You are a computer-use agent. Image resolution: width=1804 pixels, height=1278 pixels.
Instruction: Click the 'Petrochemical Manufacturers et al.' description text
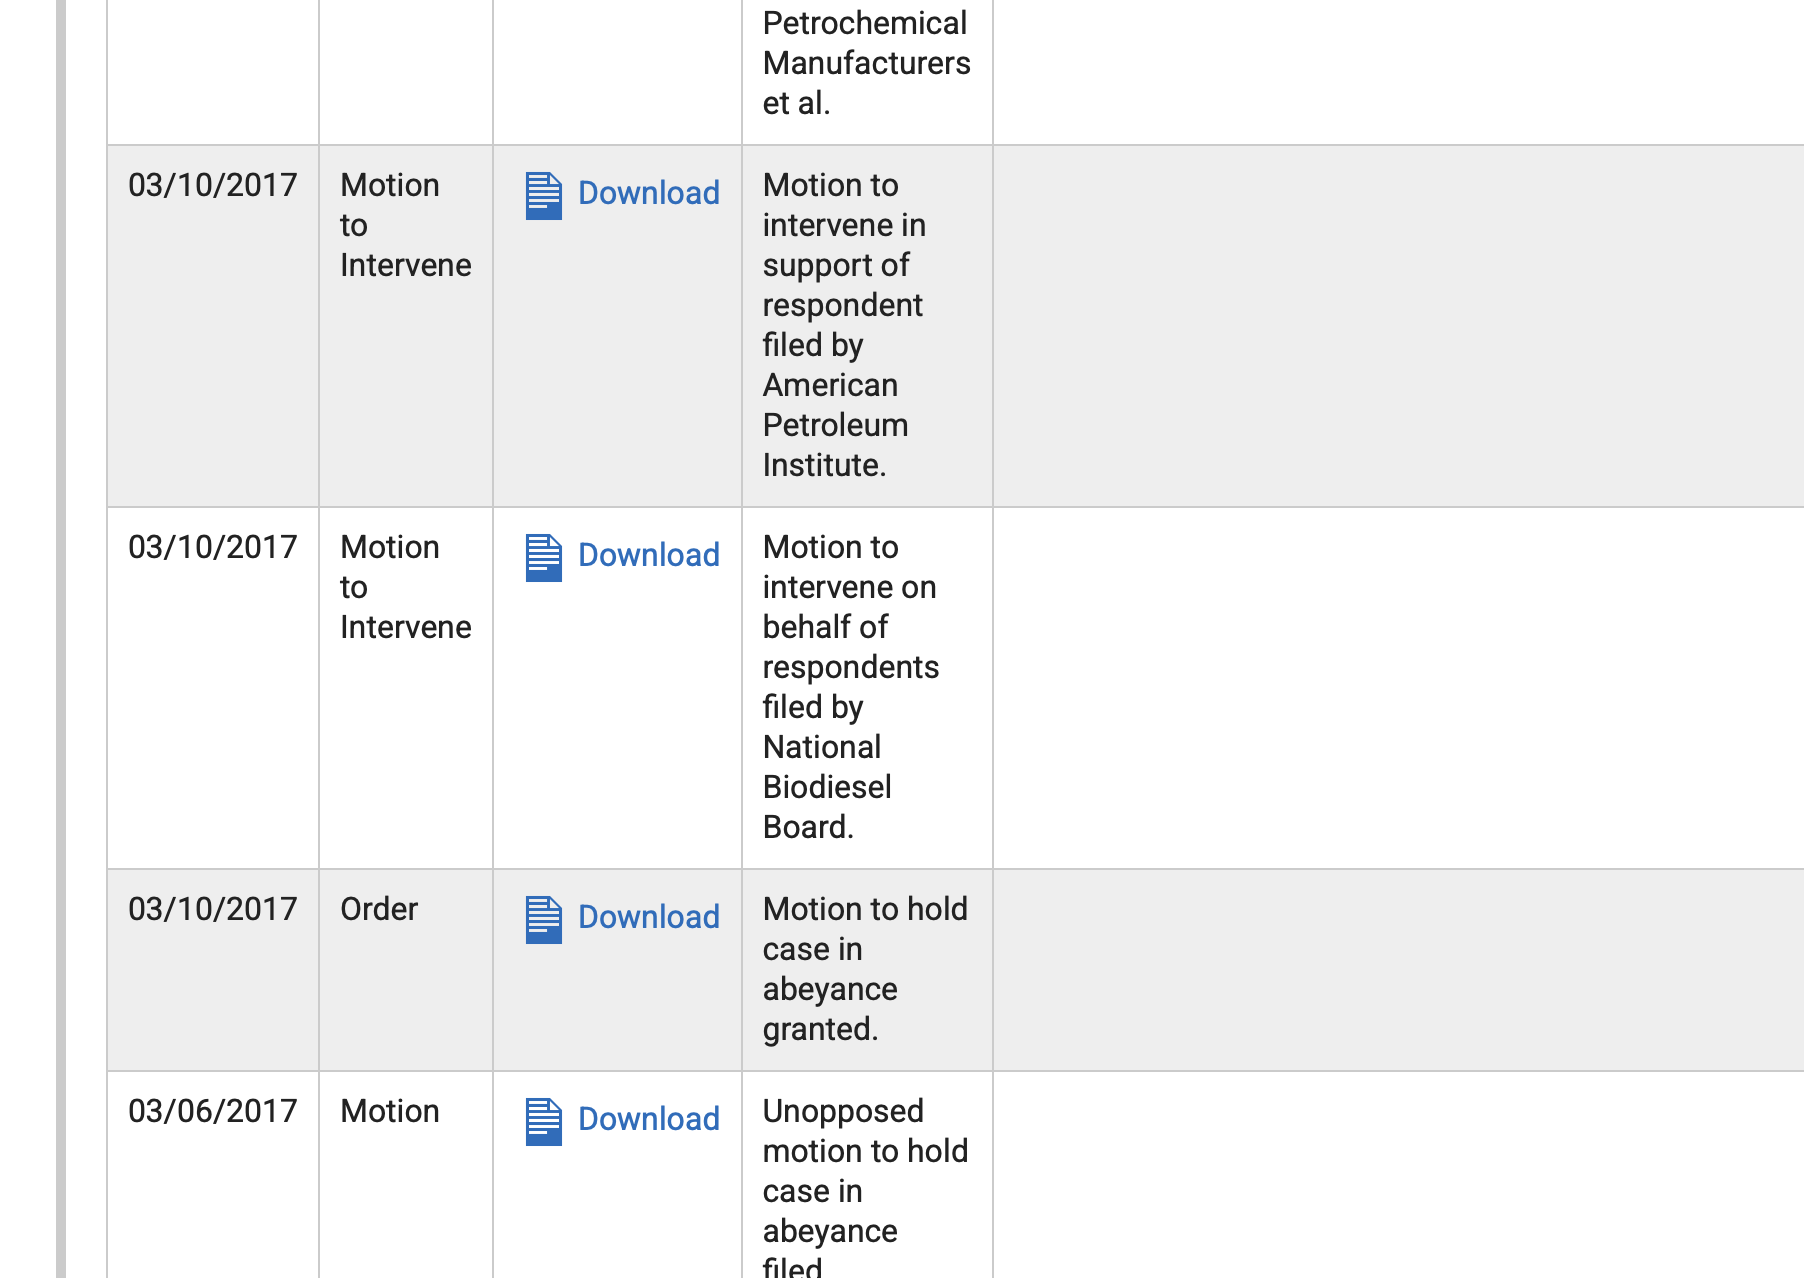point(866,63)
